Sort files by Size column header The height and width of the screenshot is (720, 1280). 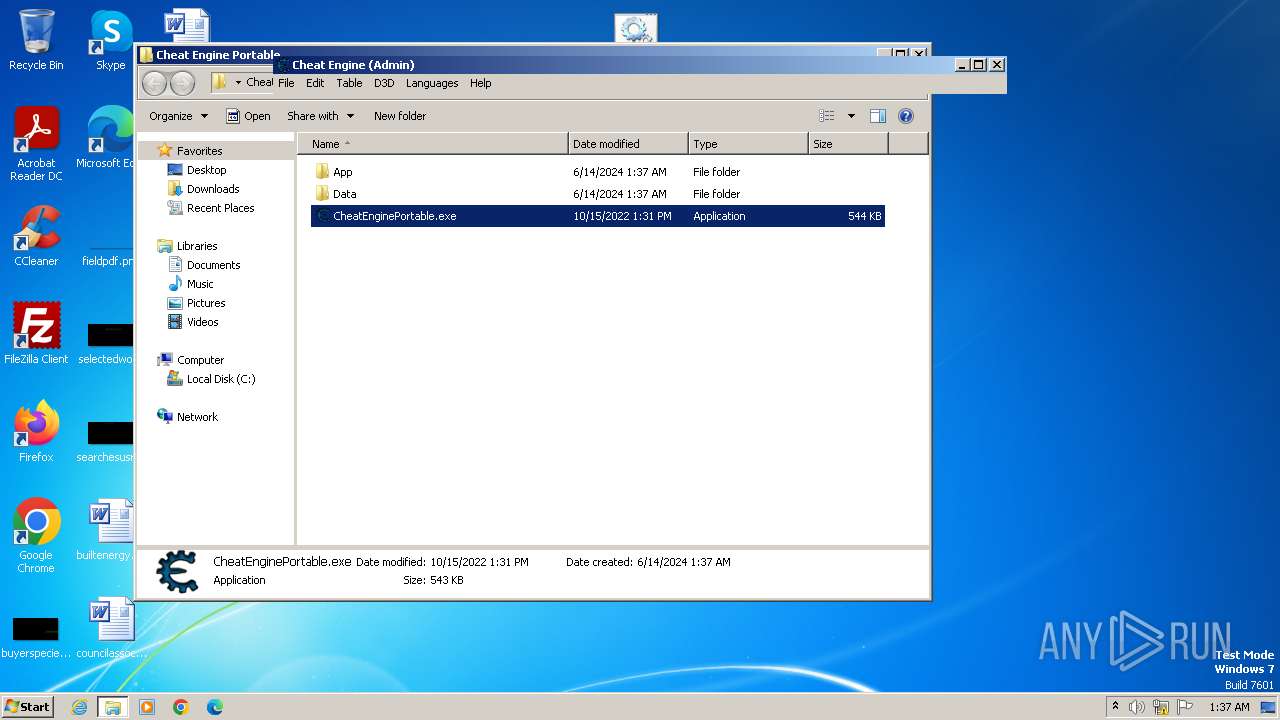(848, 144)
